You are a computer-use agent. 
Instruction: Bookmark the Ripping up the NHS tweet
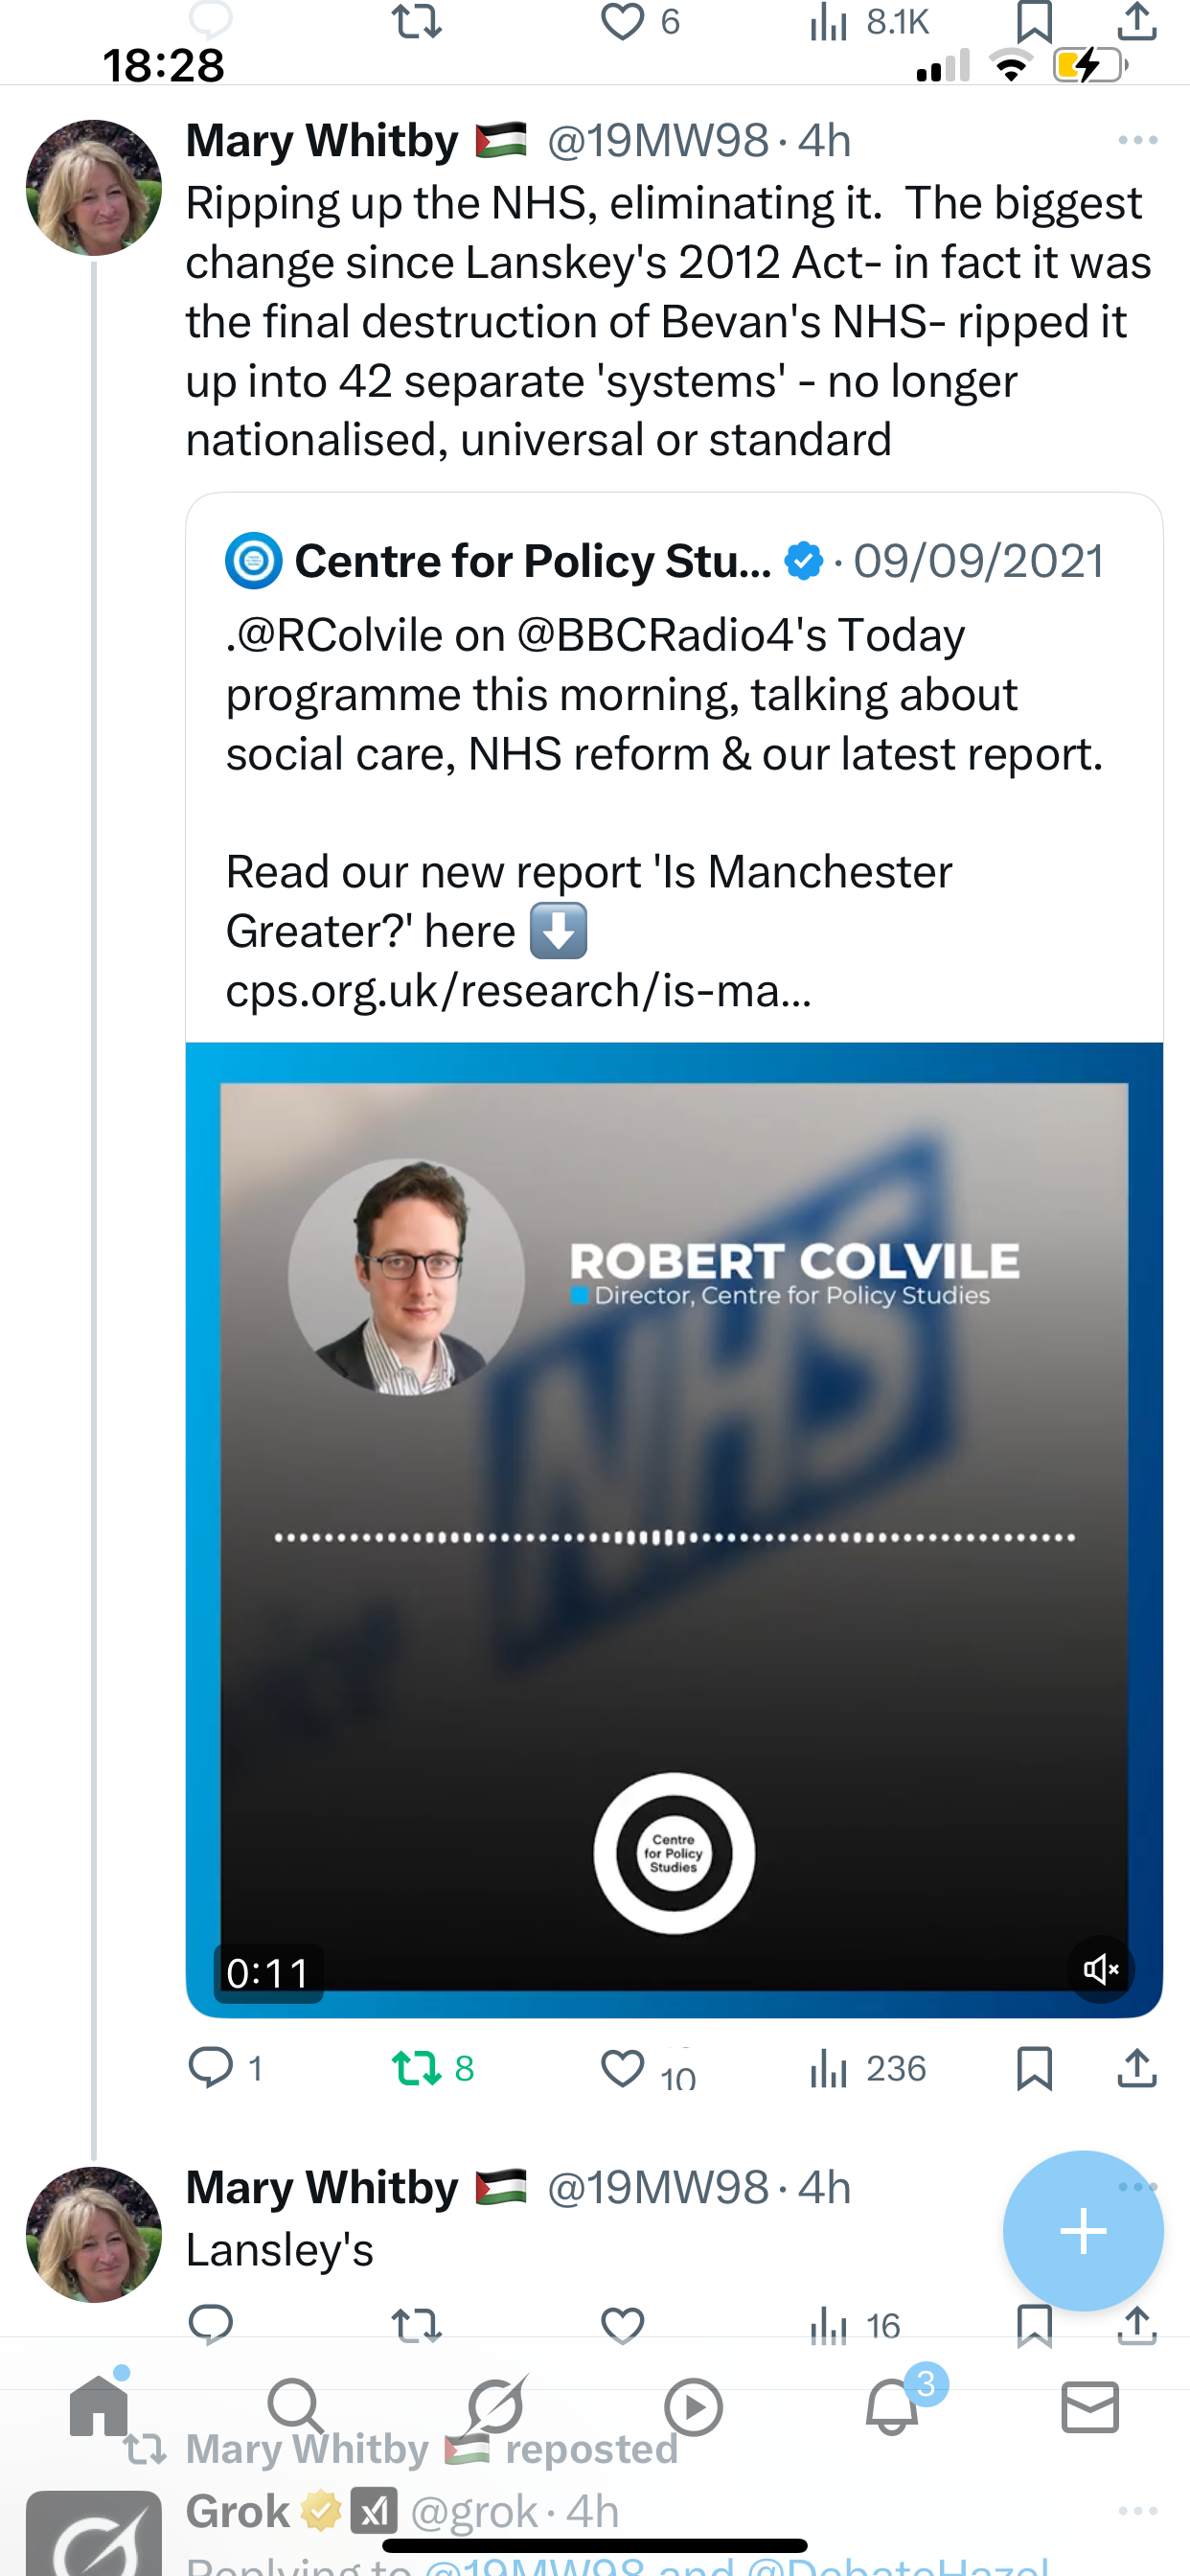coord(1034,2067)
